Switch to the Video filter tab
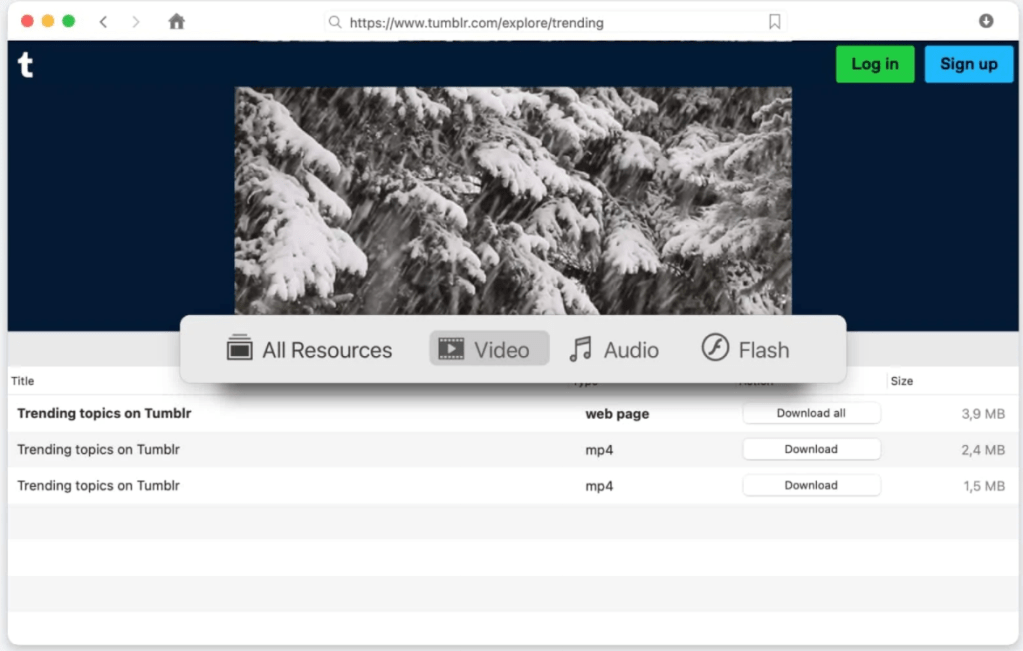This screenshot has height=651, width=1023. (489, 349)
